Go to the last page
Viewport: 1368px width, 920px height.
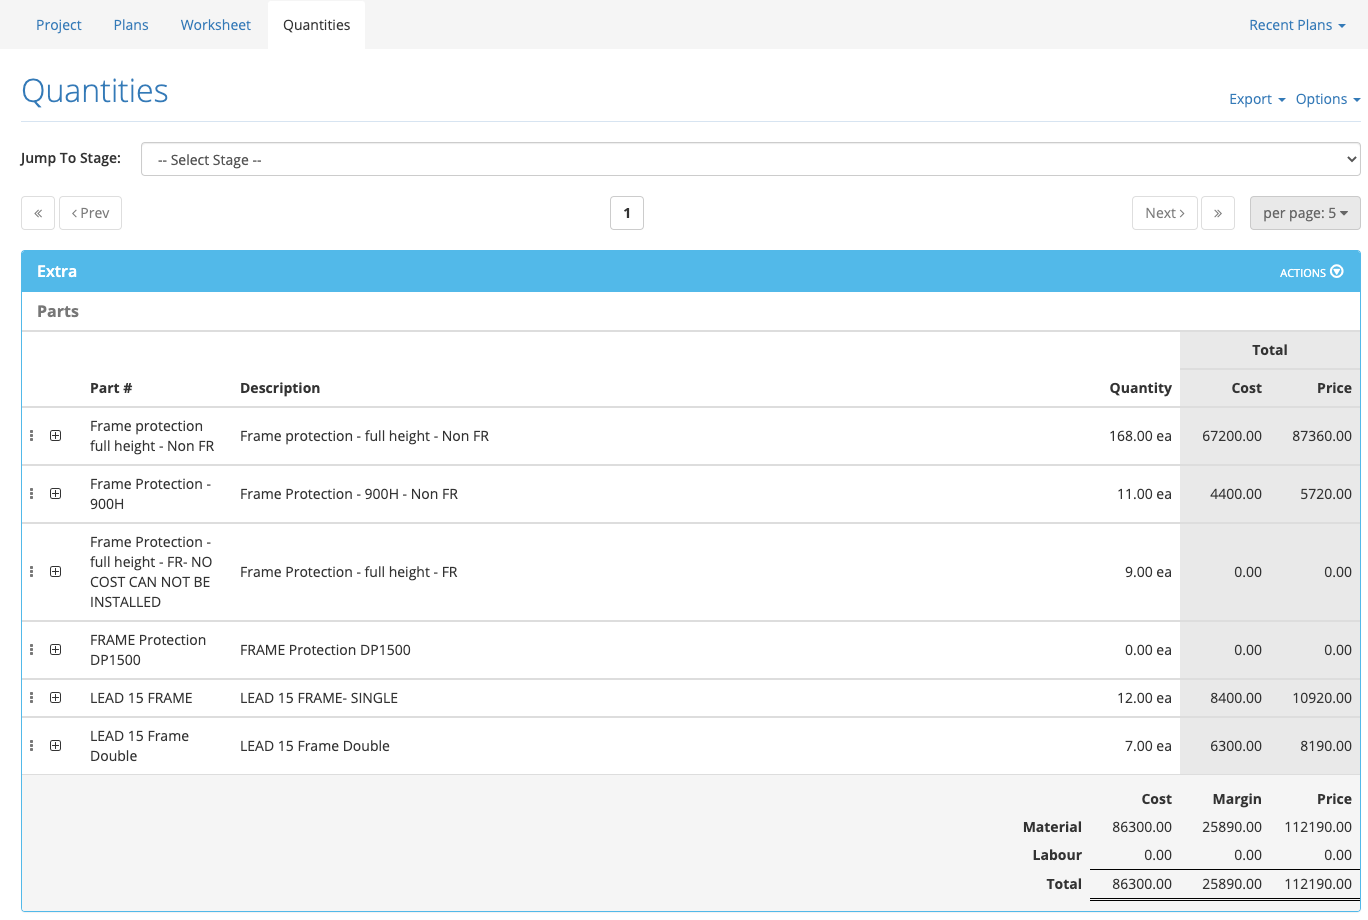(x=1218, y=213)
